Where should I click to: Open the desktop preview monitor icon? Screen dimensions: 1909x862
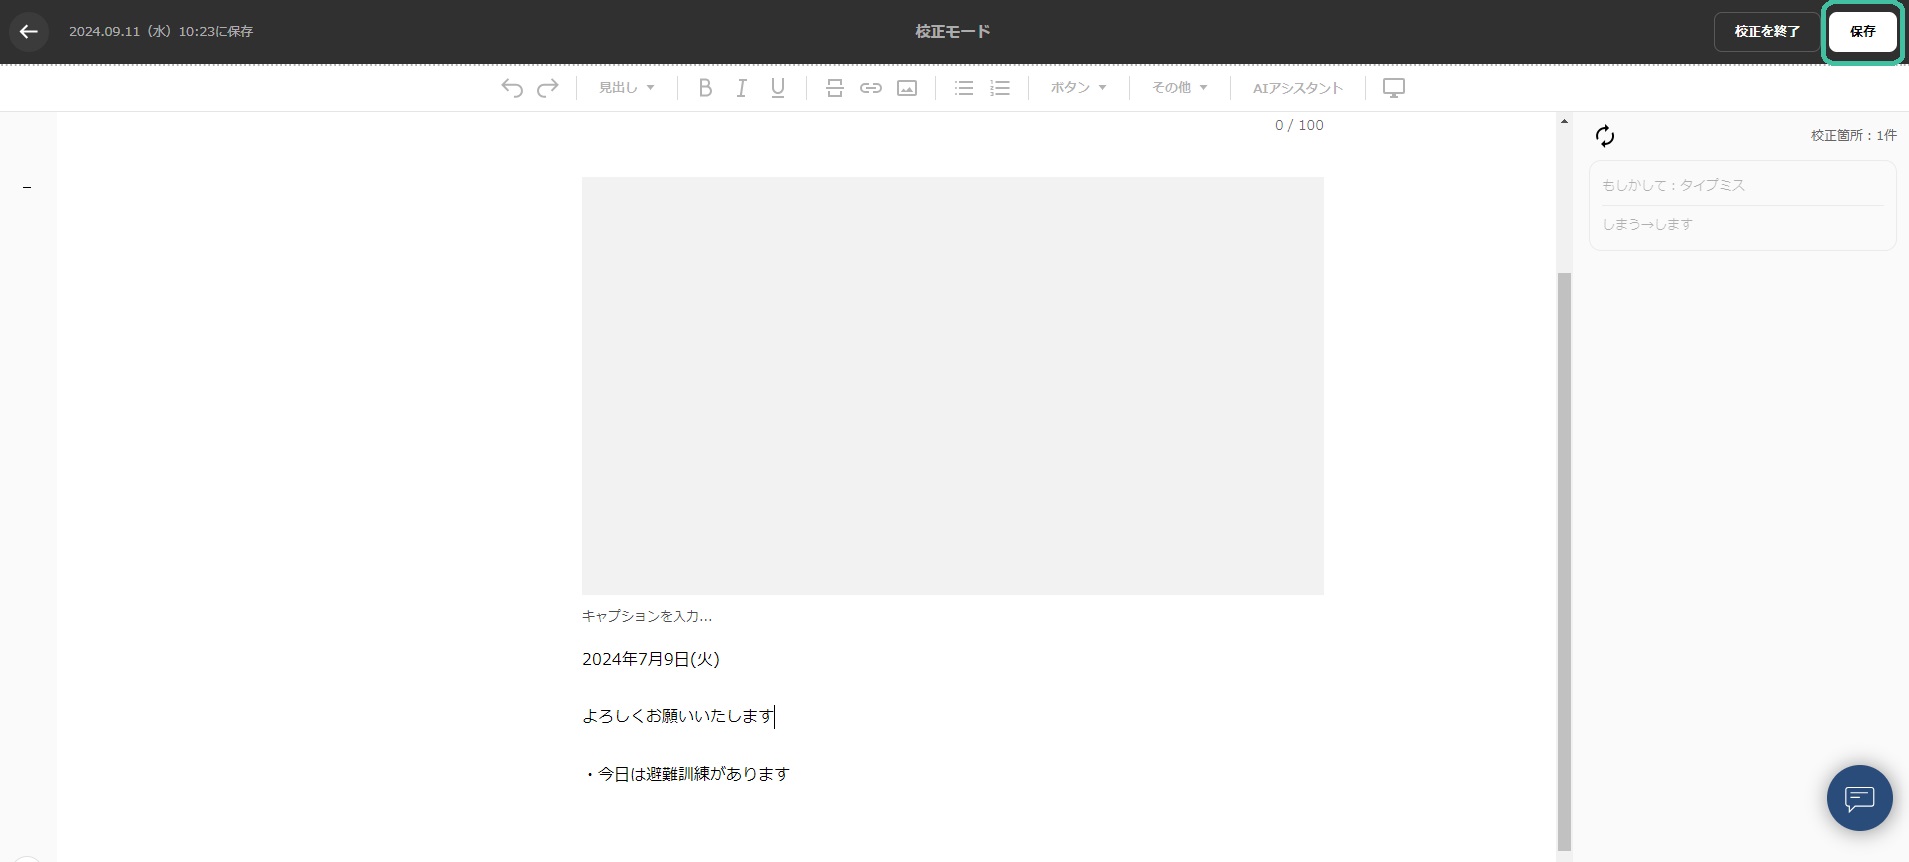point(1393,88)
